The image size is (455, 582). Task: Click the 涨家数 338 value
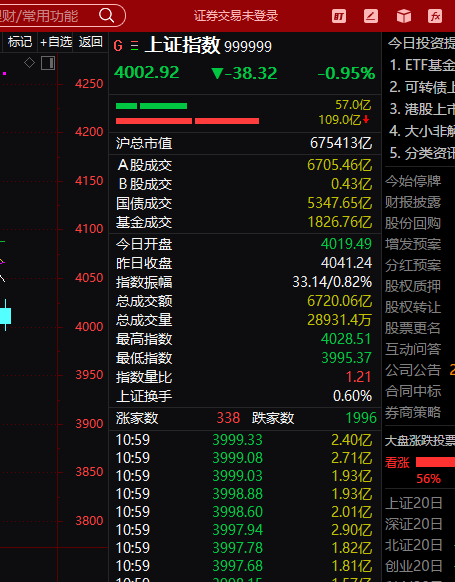(x=228, y=418)
